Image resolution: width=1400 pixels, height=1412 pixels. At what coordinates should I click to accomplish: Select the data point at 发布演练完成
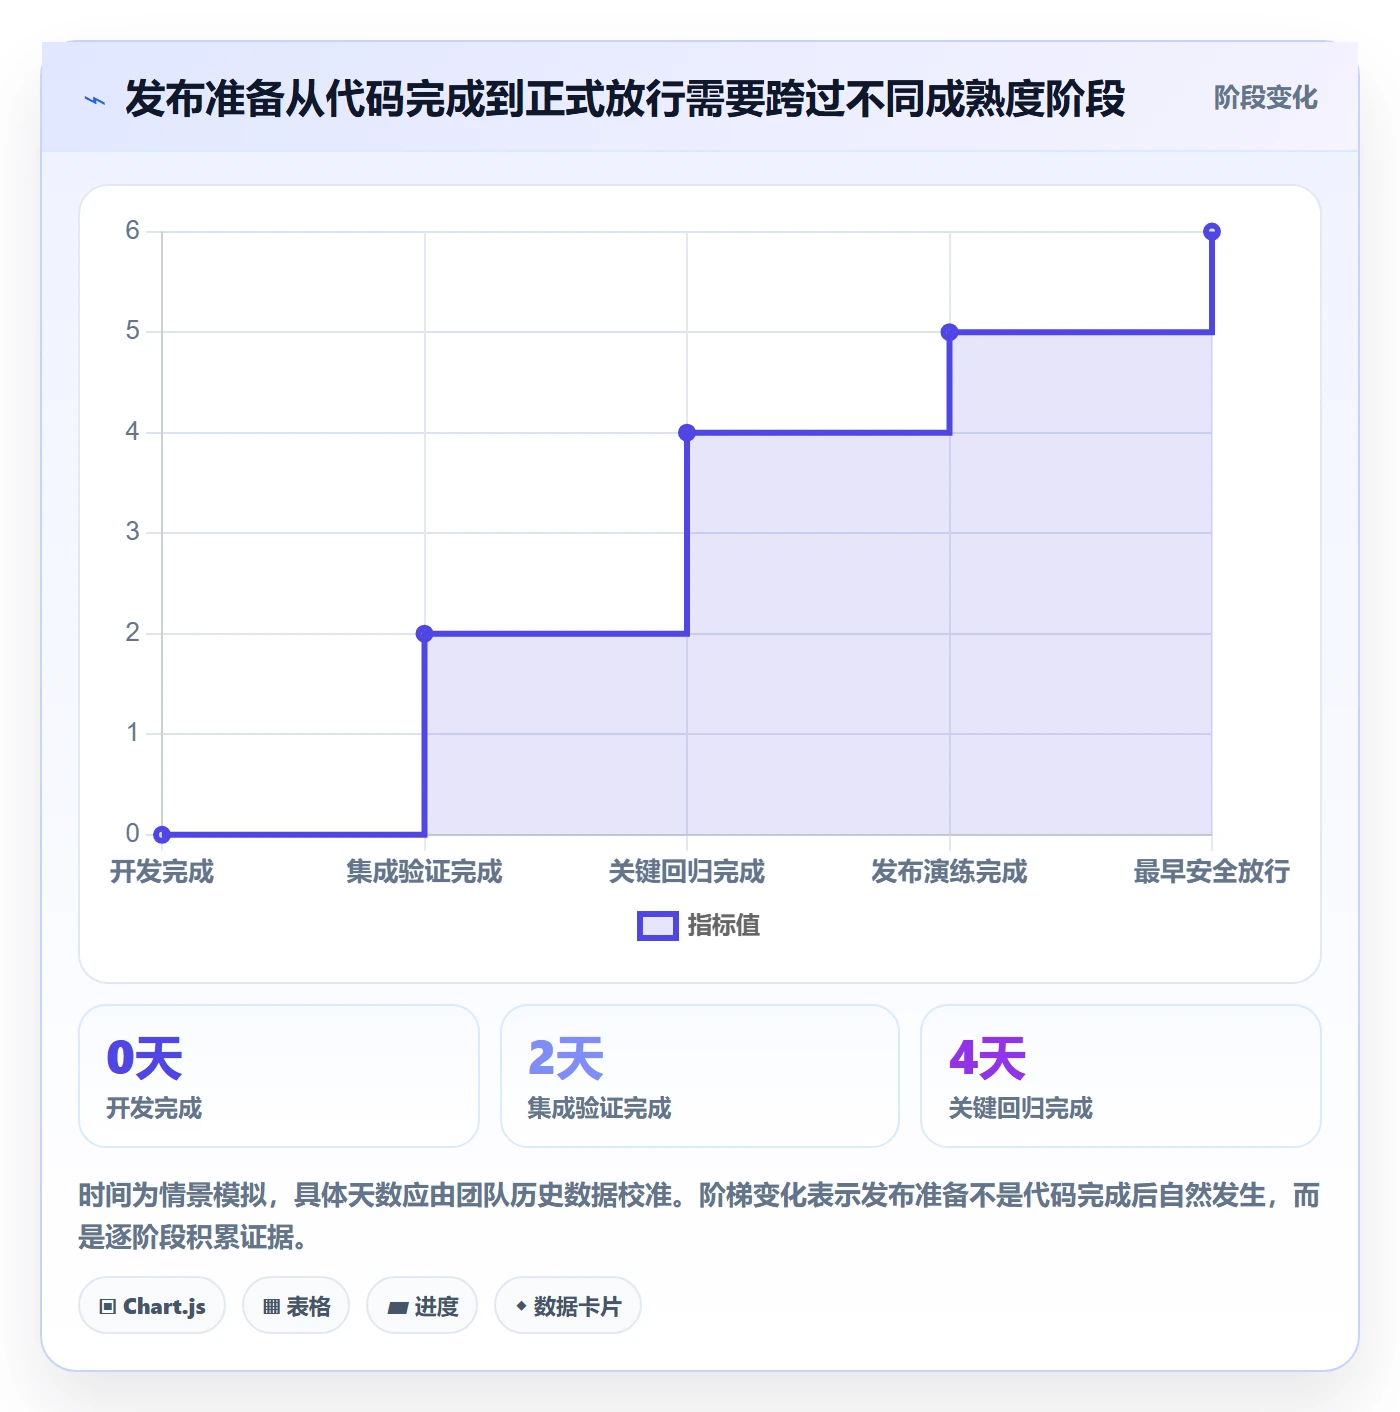click(x=950, y=332)
